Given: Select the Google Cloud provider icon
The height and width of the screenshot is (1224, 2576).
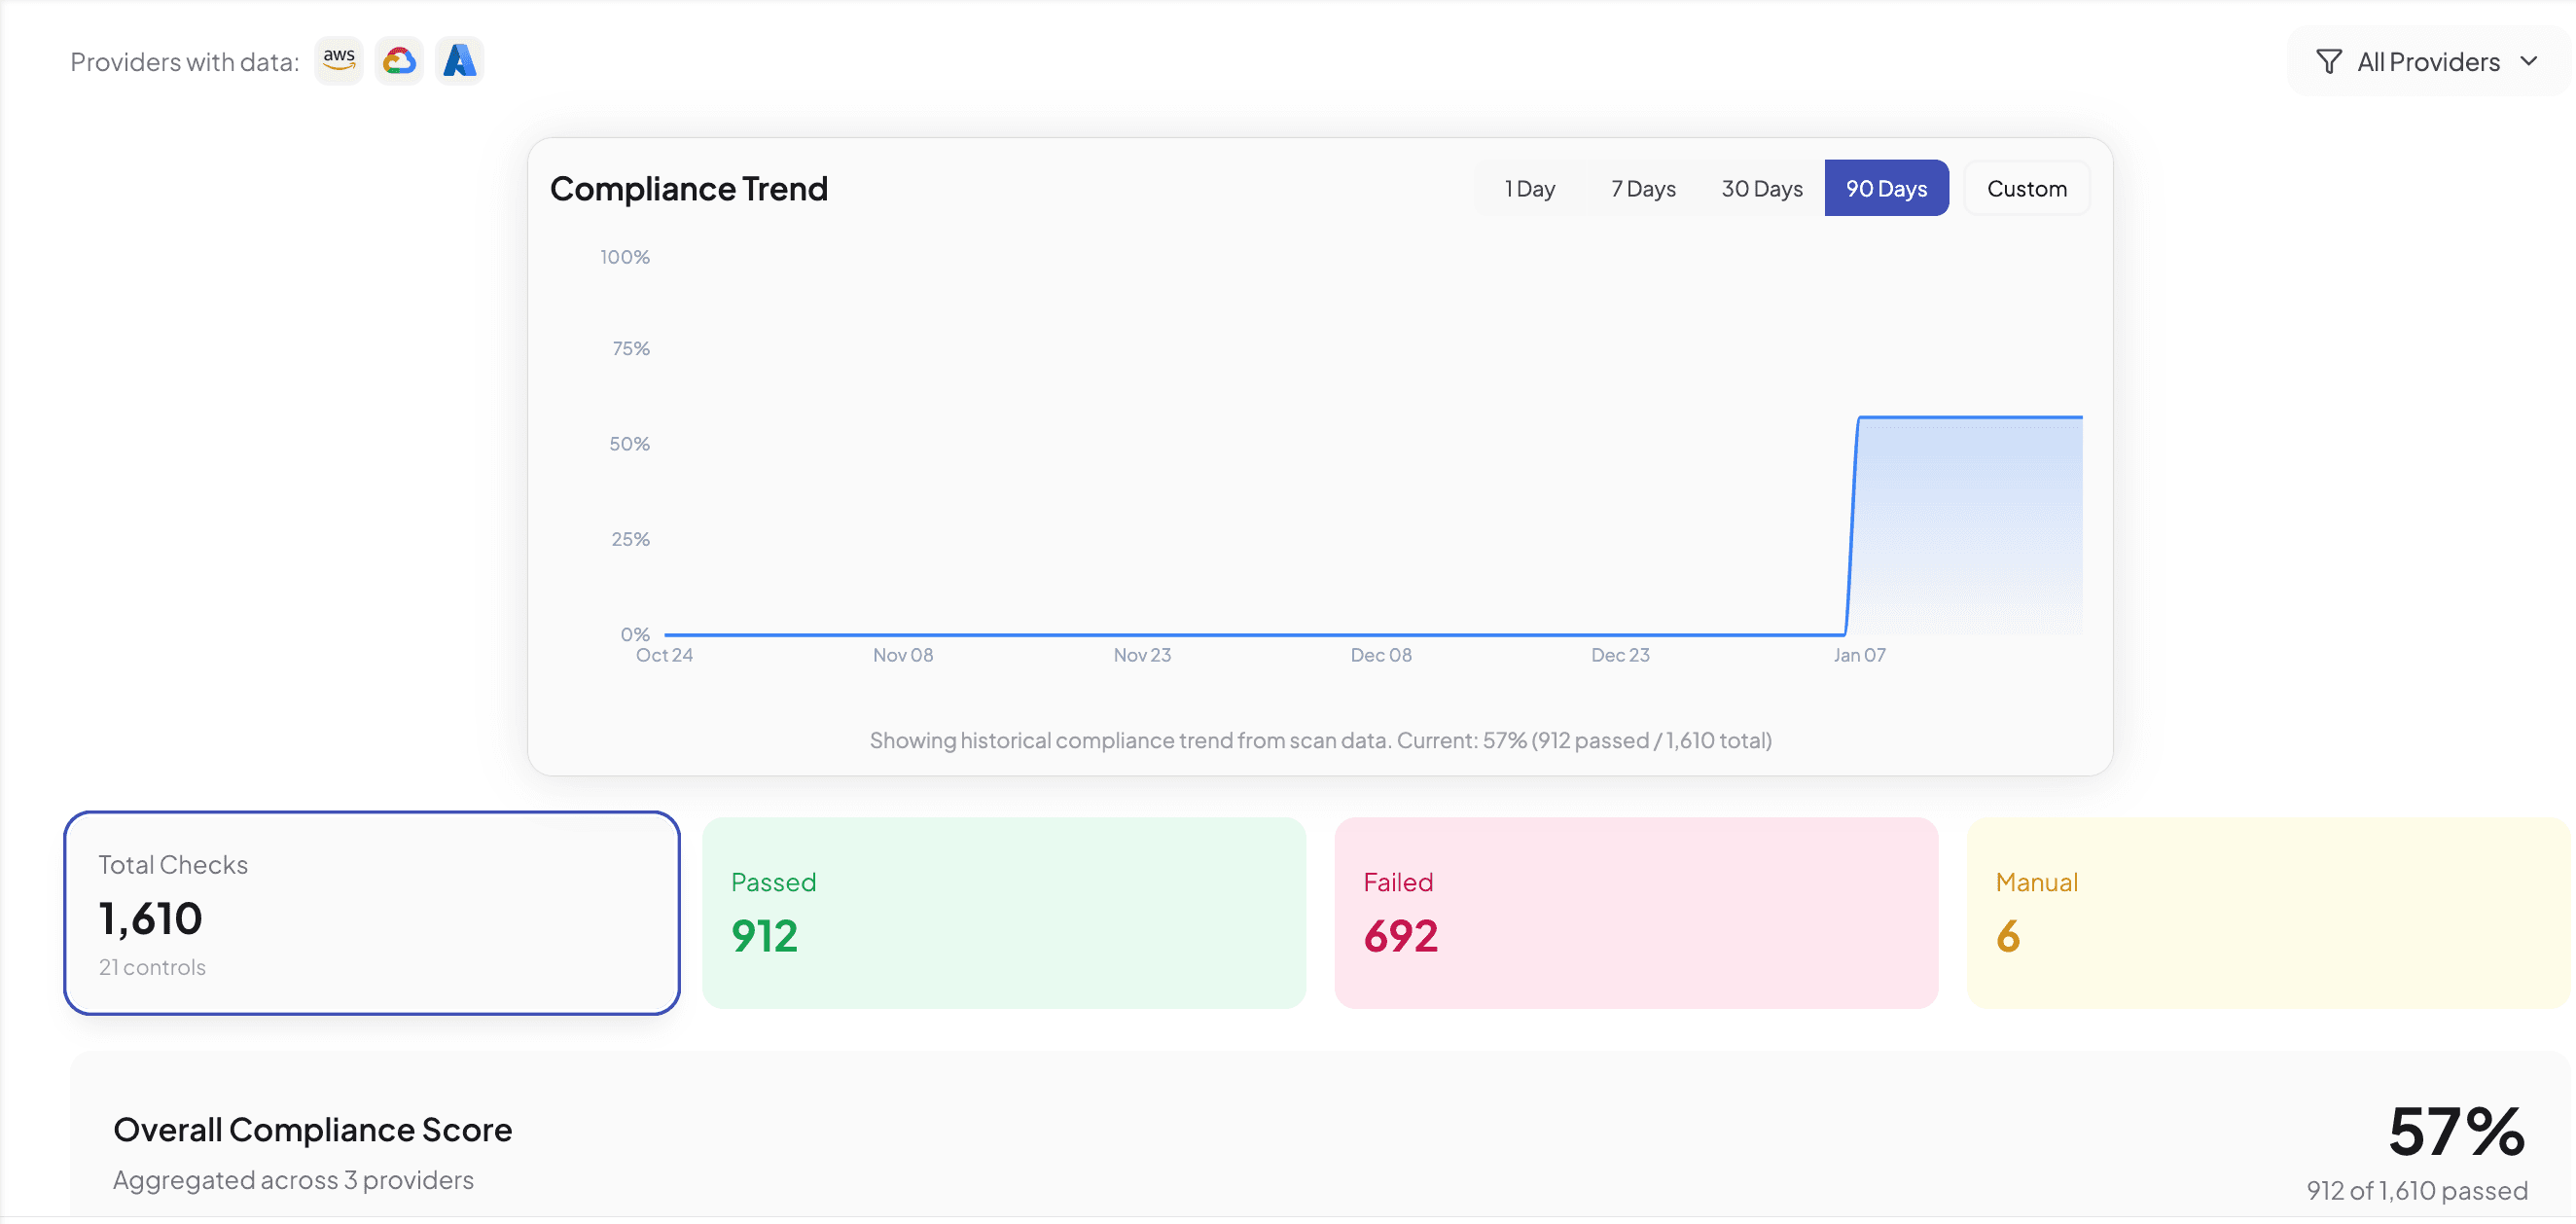Looking at the screenshot, I should 398,60.
